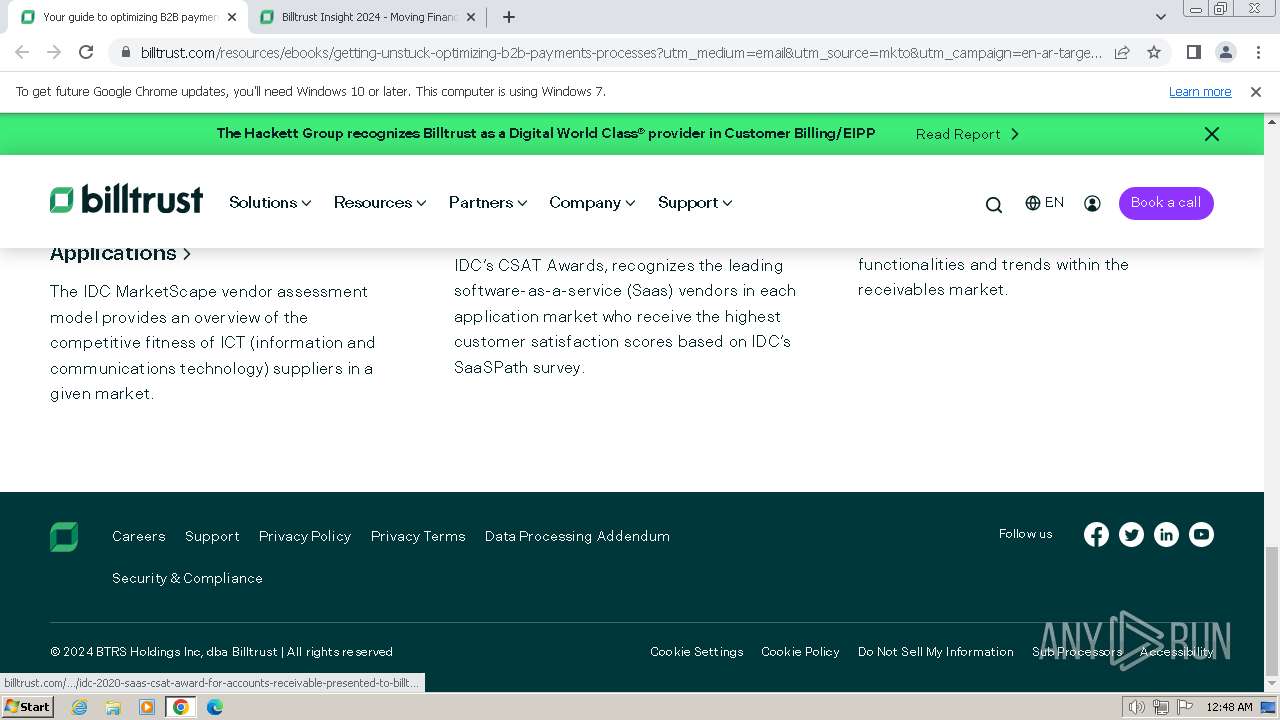Image resolution: width=1280 pixels, height=720 pixels.
Task: Open Support footer link
Action: 212,536
